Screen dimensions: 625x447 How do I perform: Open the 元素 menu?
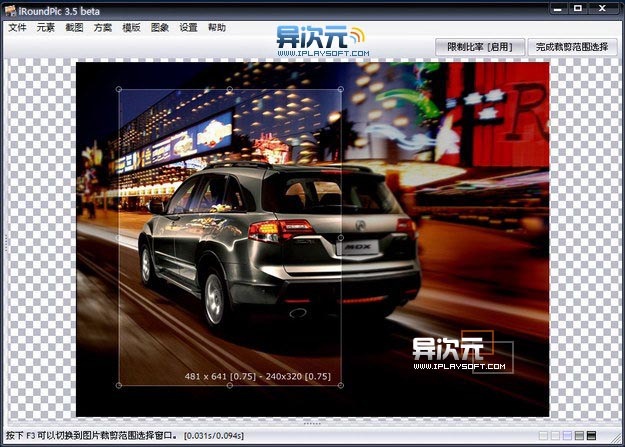click(45, 28)
